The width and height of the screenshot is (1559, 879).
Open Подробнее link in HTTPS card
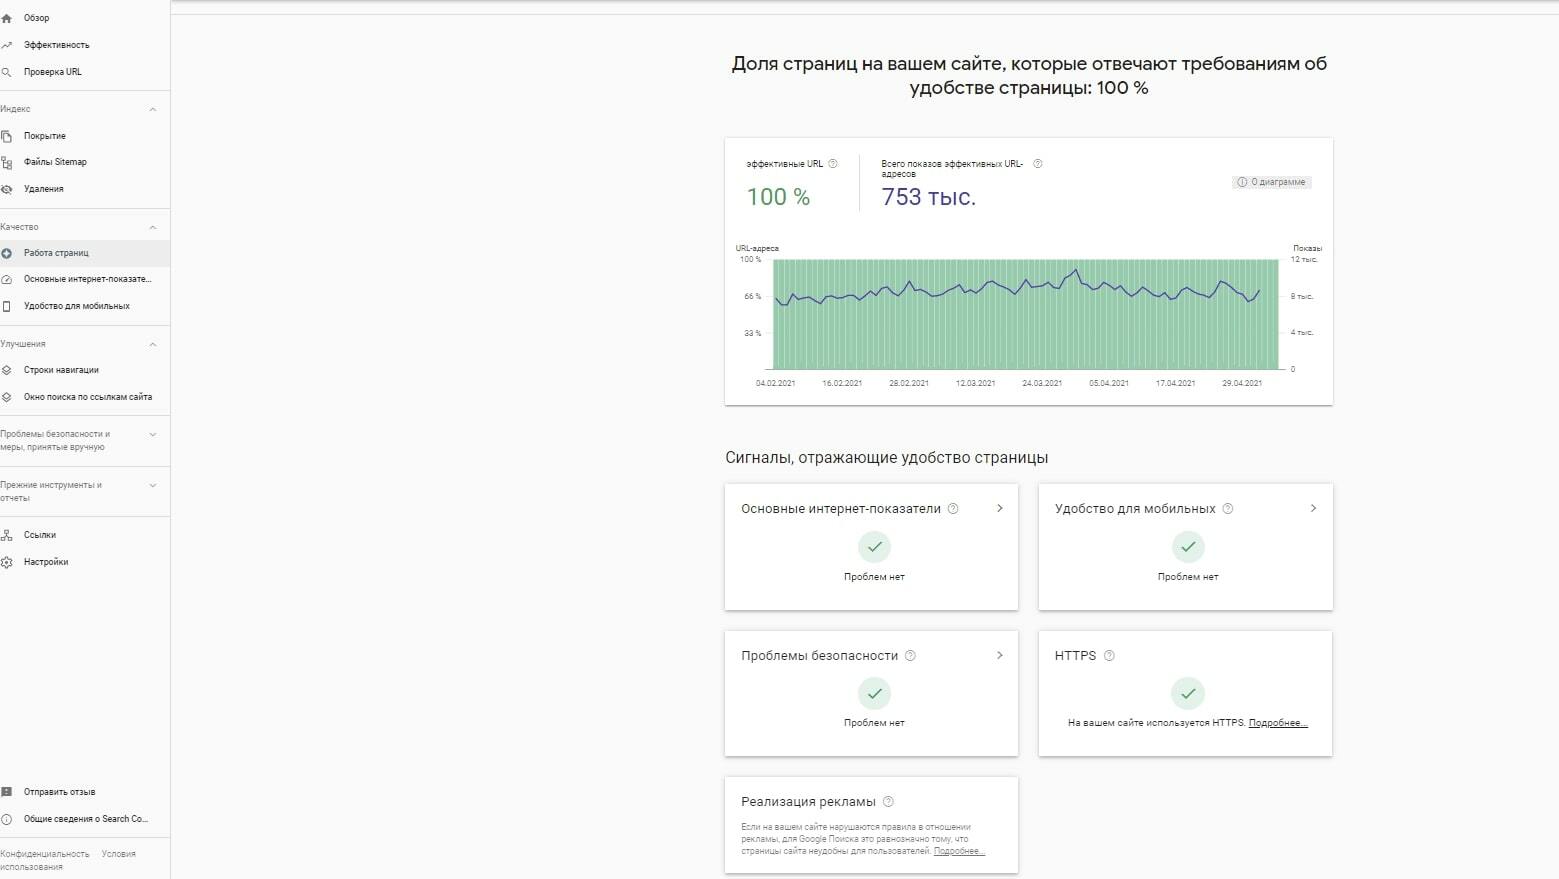[x=1278, y=723]
